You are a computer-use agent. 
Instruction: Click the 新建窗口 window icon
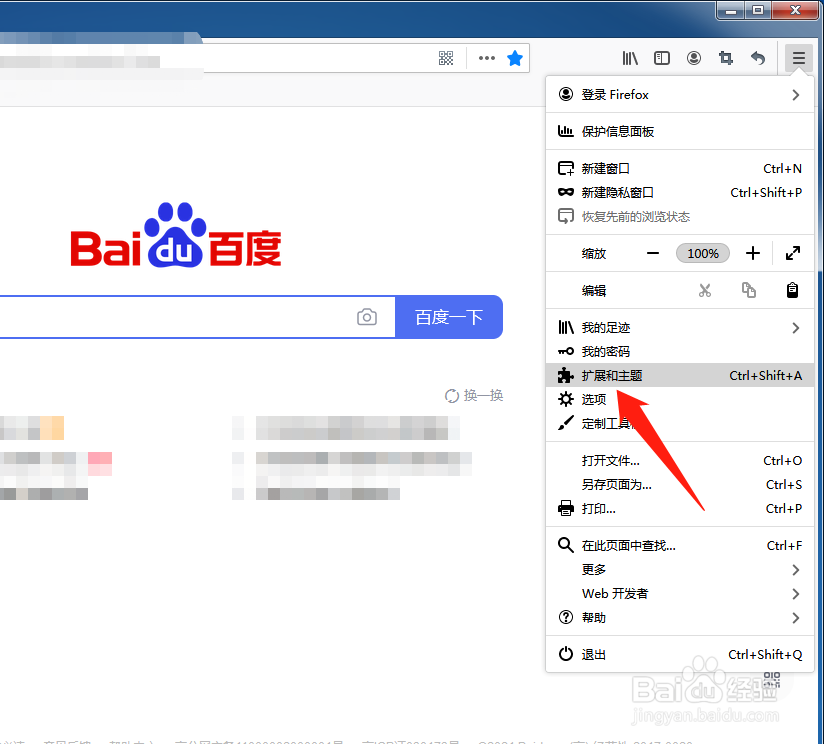565,169
